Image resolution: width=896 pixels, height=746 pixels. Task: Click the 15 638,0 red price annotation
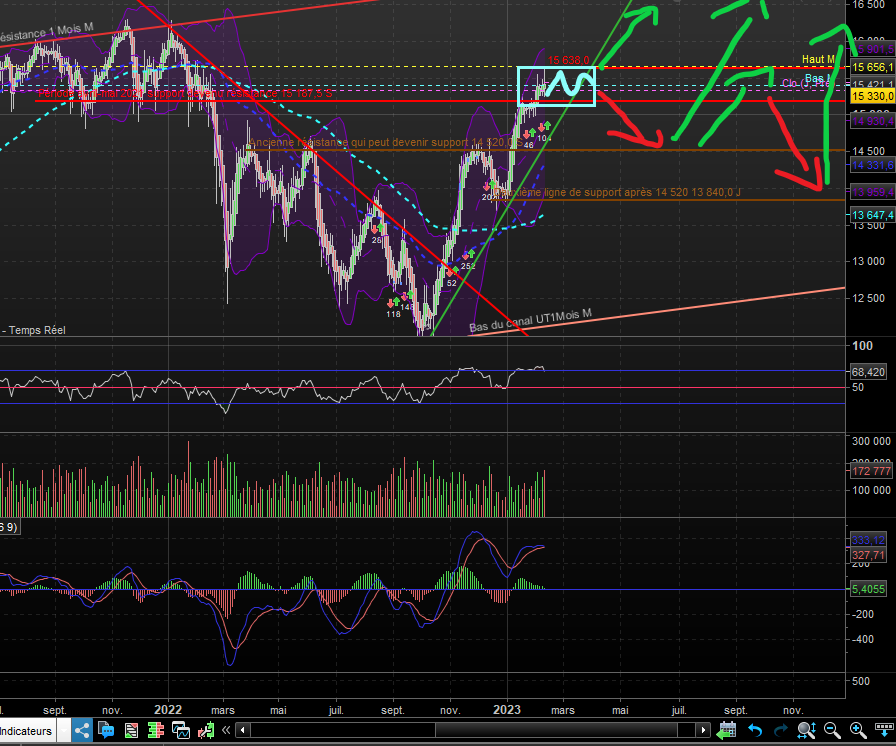tap(569, 60)
